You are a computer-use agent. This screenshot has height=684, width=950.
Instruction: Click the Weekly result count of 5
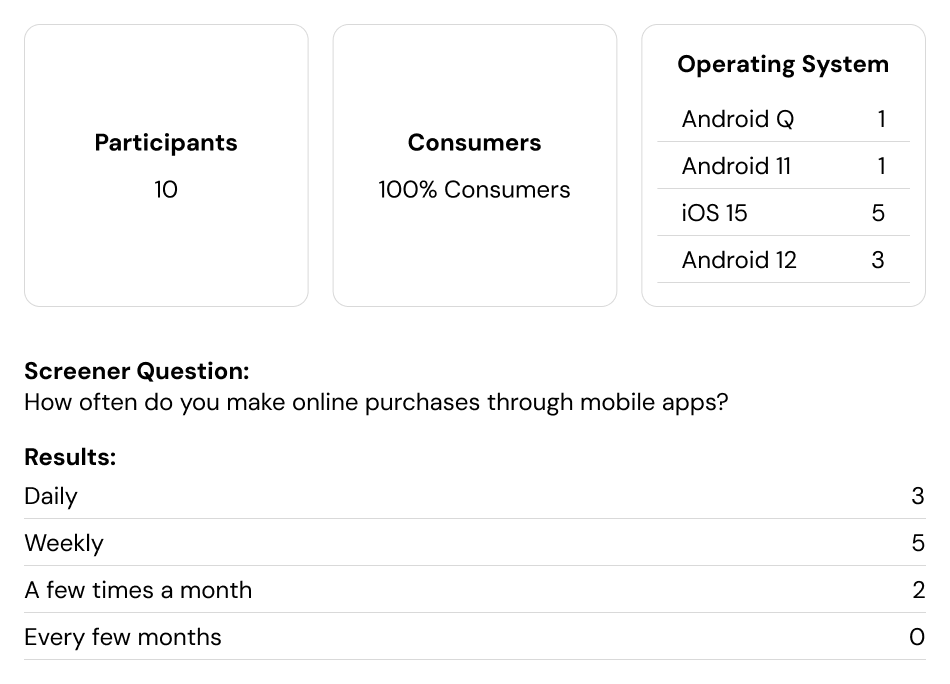[x=918, y=543]
